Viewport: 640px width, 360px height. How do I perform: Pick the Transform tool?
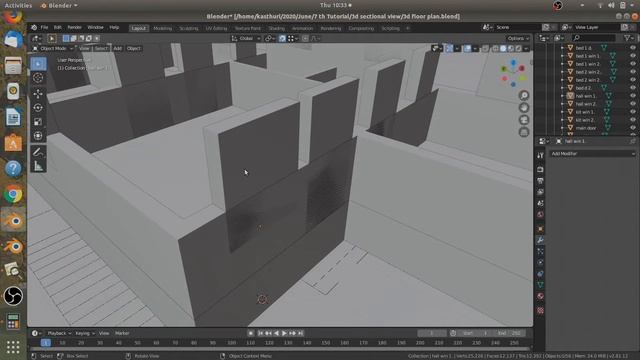coord(38,136)
